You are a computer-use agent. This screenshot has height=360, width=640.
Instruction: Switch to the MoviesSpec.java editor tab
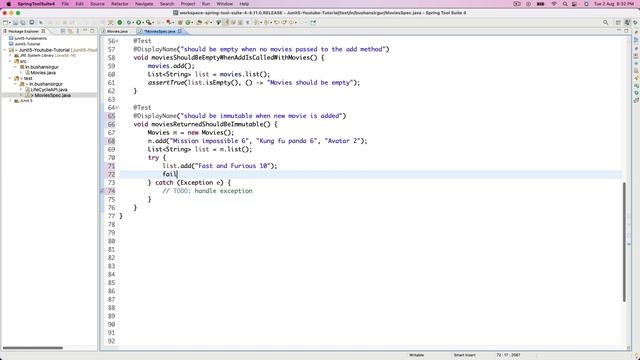160,31
